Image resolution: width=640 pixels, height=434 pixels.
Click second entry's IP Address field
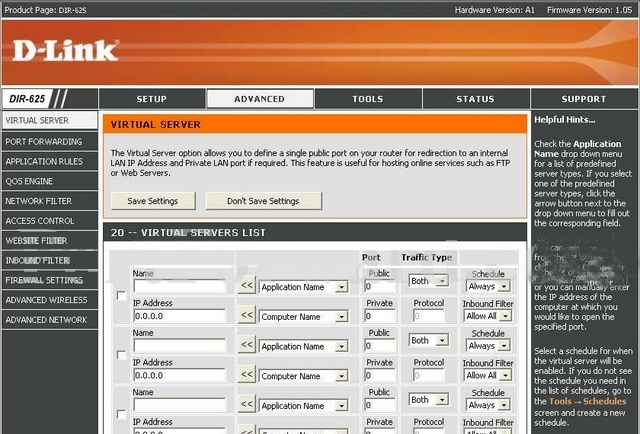(x=179, y=375)
